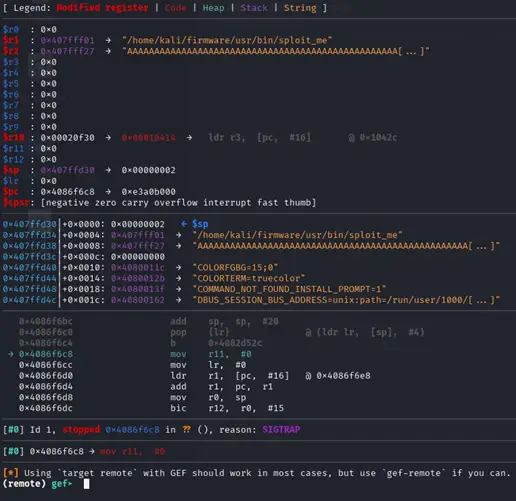Click 'Stack' in the legend

[254, 8]
